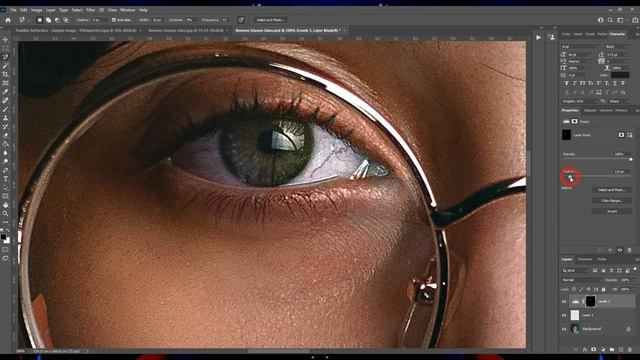640x360 pixels.
Task: Create a new layer with plus icon
Action: (621, 350)
